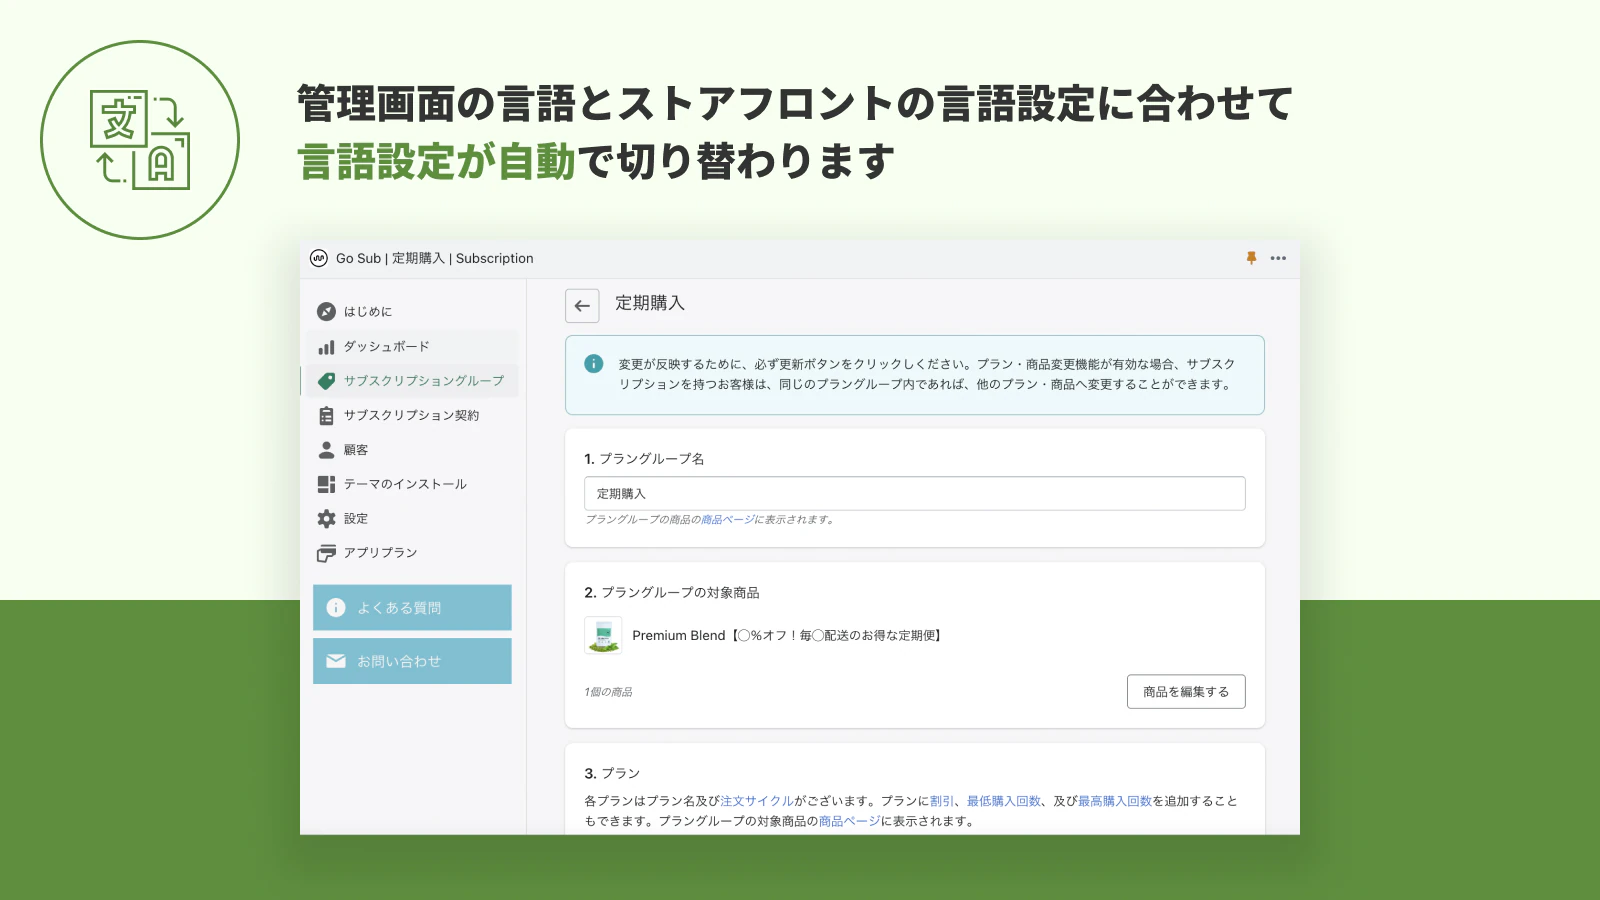Image resolution: width=1600 pixels, height=900 pixels.
Task: Click the アプリプラン card icon
Action: (326, 553)
